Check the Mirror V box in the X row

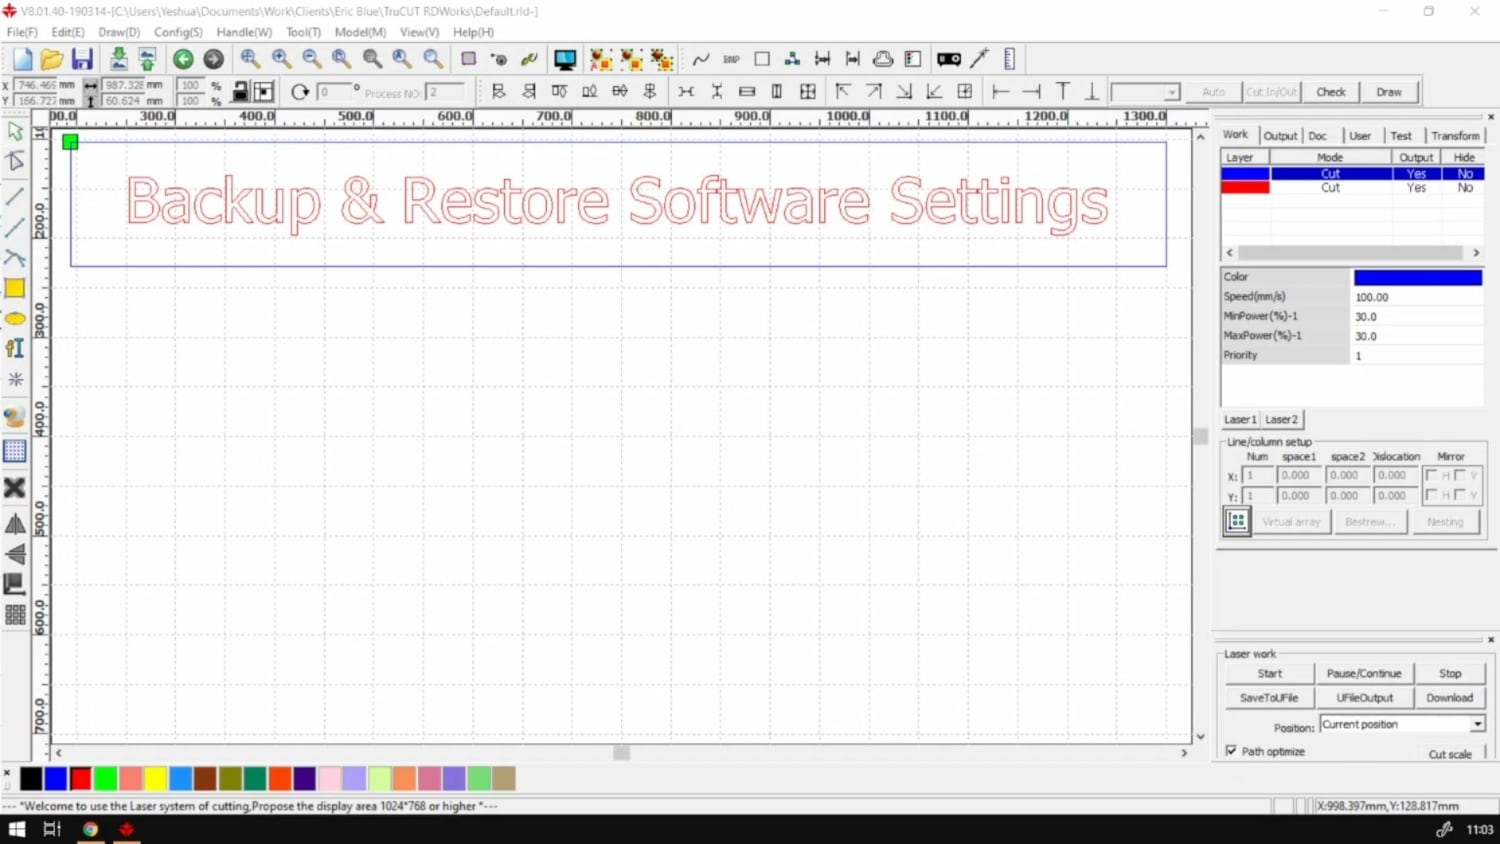click(1460, 475)
